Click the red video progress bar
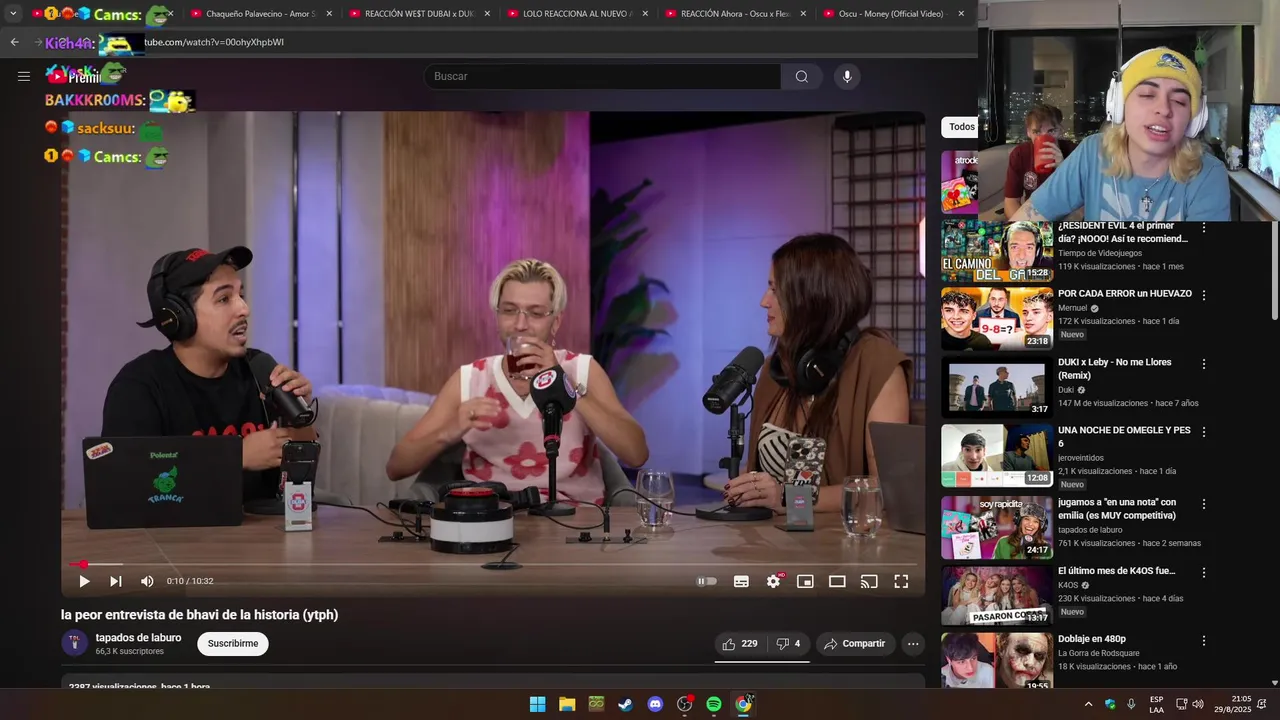Screen dimensions: 1280x720 494,564
